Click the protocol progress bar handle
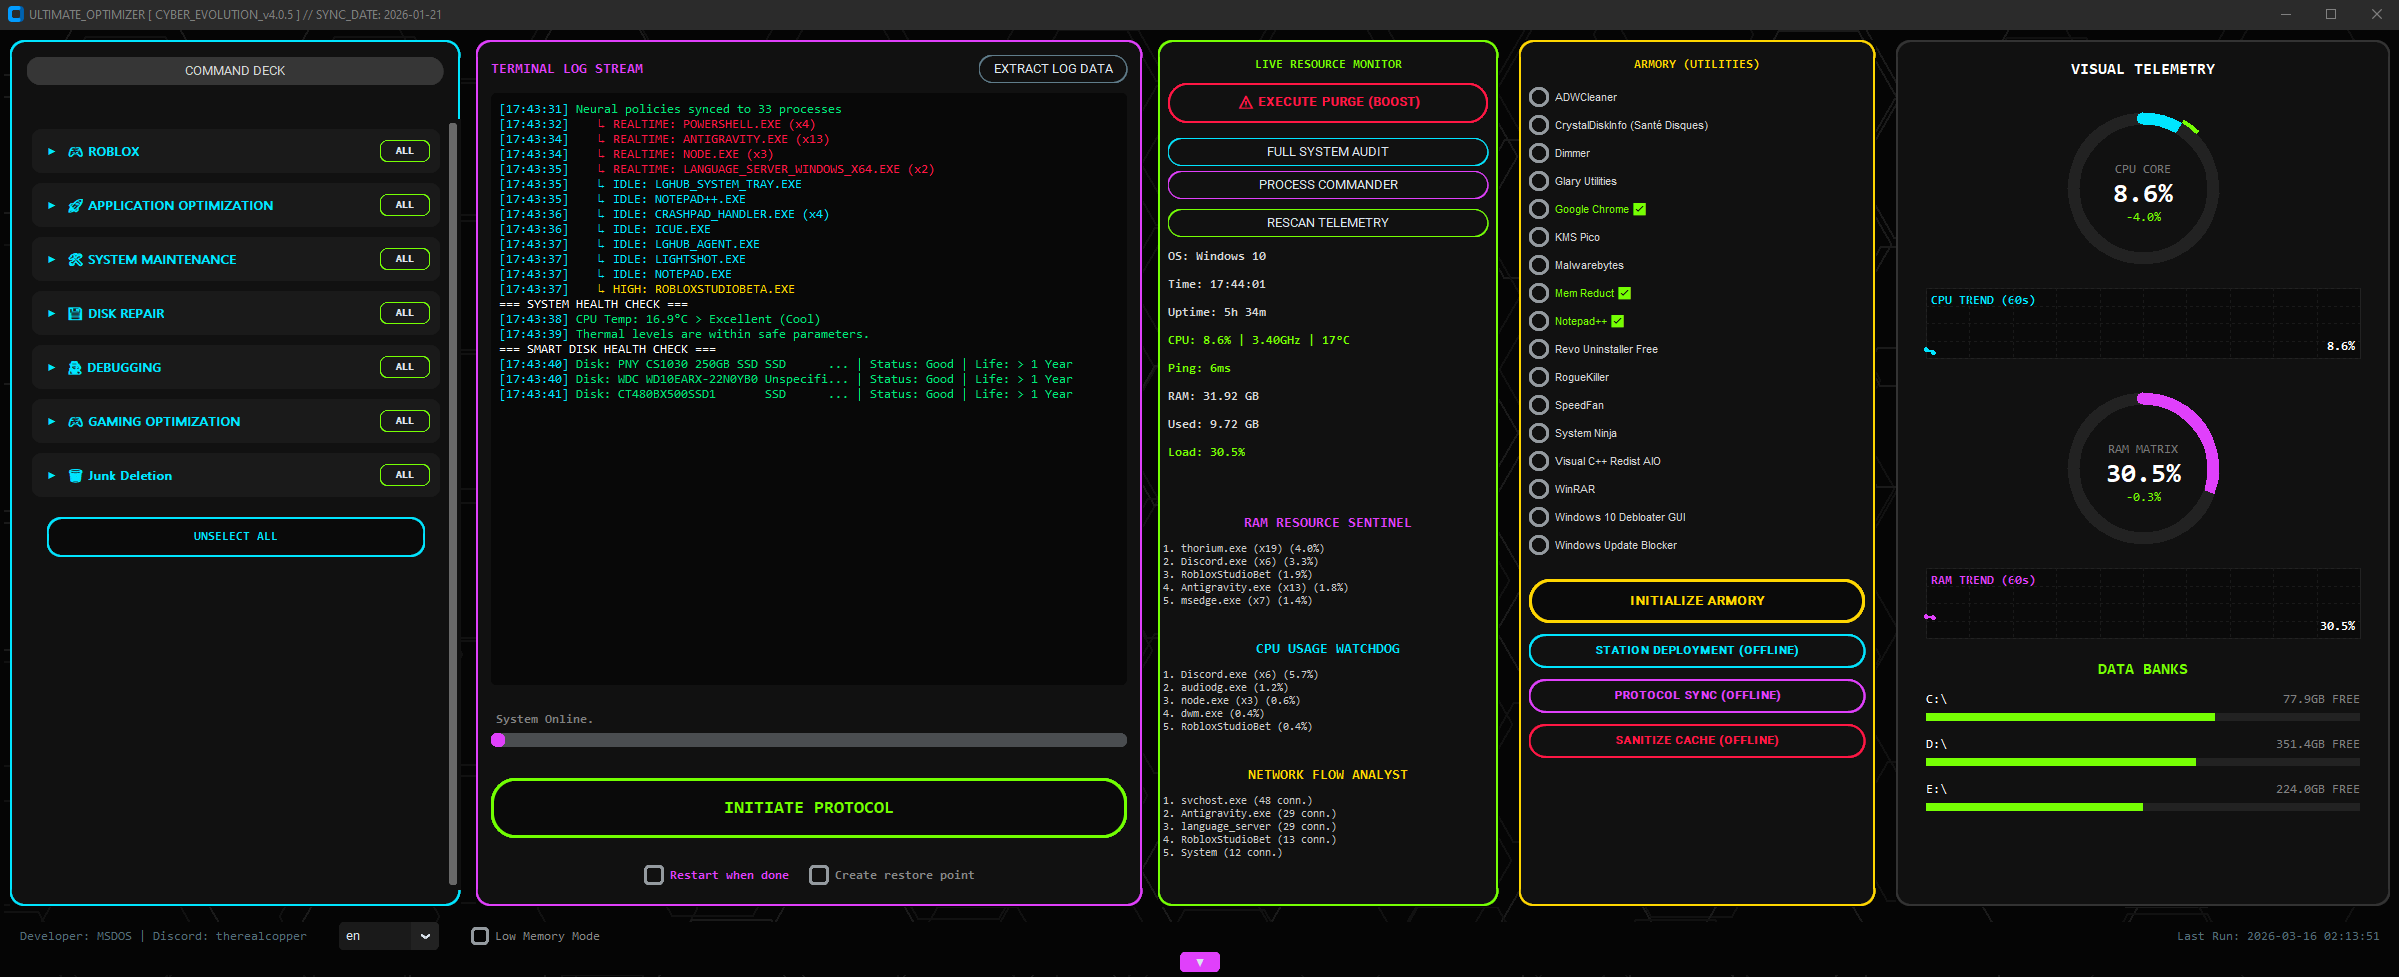Screen dimensions: 2399x977 pyautogui.click(x=498, y=740)
